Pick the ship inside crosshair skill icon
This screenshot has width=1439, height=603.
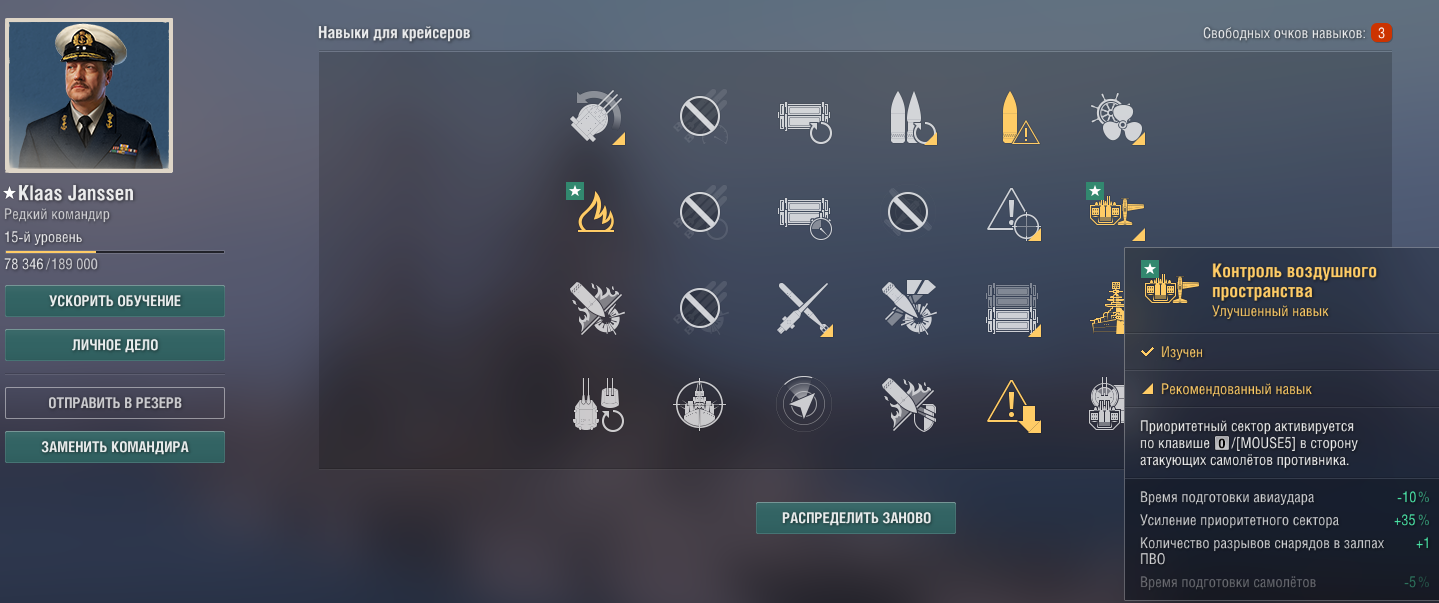coord(700,403)
